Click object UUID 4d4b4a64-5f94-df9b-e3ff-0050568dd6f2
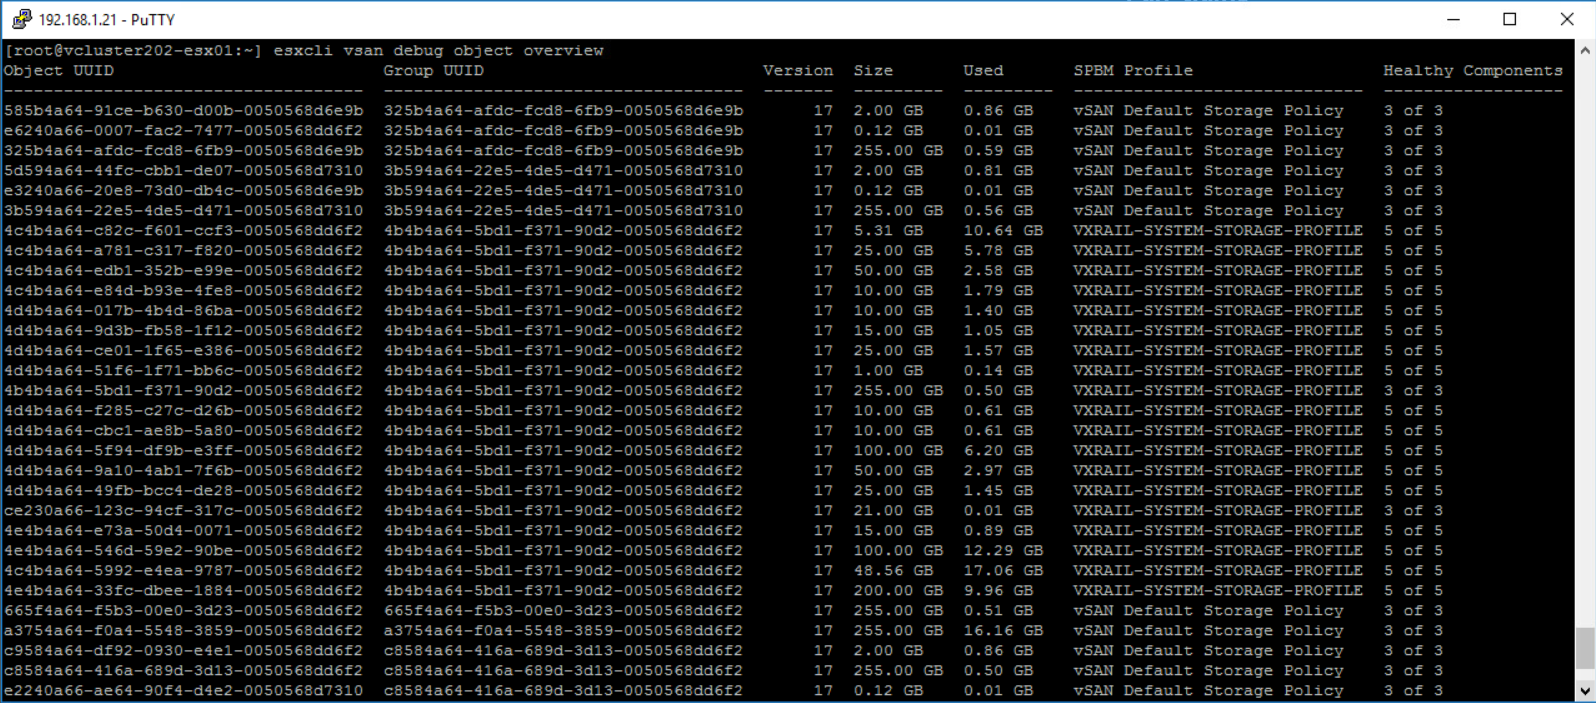This screenshot has height=703, width=1596. point(183,451)
